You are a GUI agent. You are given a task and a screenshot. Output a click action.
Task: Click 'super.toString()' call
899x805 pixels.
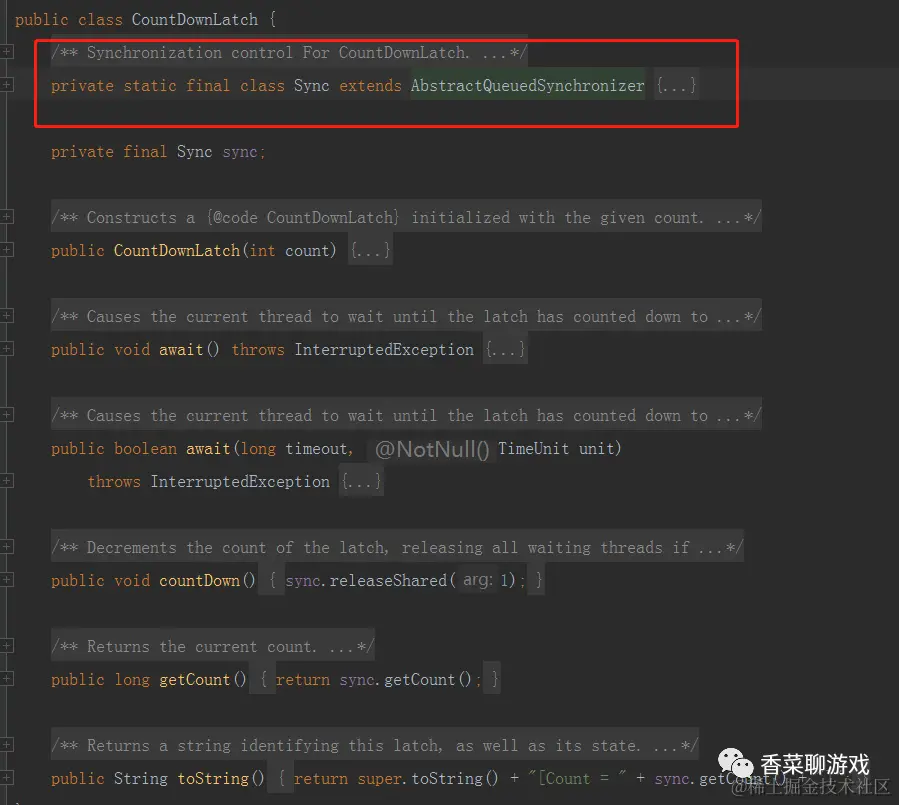point(428,778)
